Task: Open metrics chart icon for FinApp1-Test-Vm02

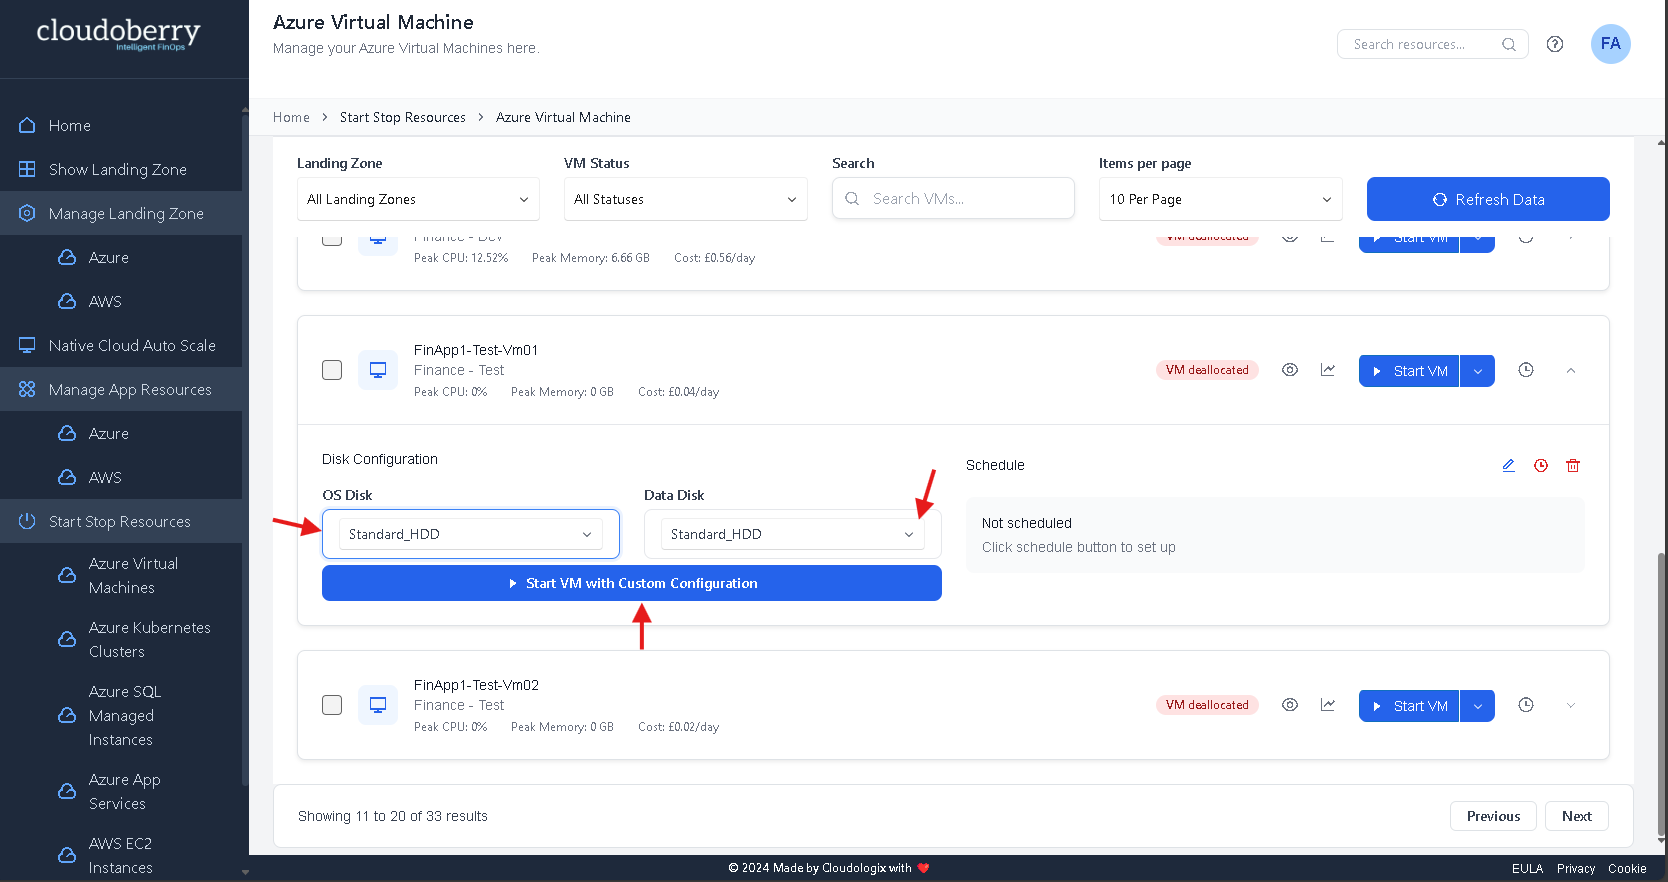Action: tap(1328, 705)
